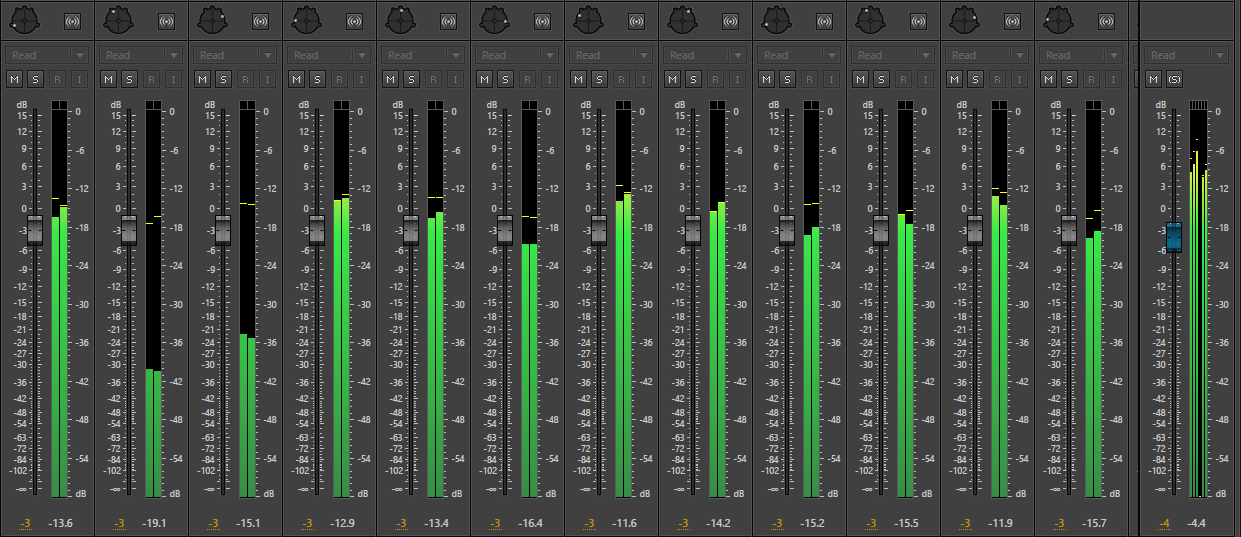Click the volume fader handle on the -13.4 channel

(x=410, y=230)
